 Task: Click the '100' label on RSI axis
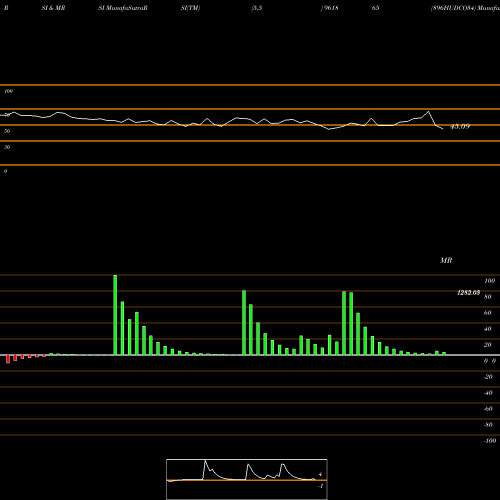tap(8, 91)
